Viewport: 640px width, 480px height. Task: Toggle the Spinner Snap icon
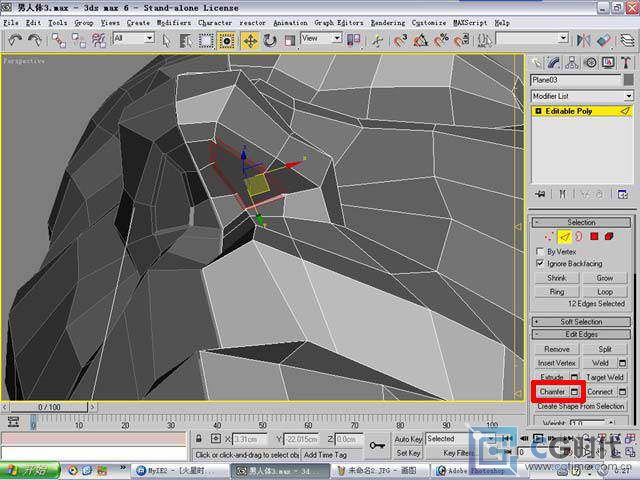(x=461, y=40)
